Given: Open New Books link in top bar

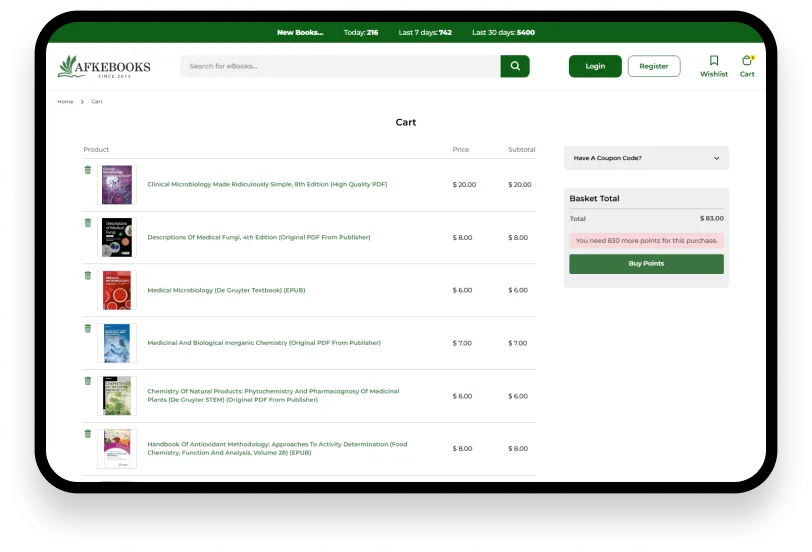Looking at the screenshot, I should 300,32.
